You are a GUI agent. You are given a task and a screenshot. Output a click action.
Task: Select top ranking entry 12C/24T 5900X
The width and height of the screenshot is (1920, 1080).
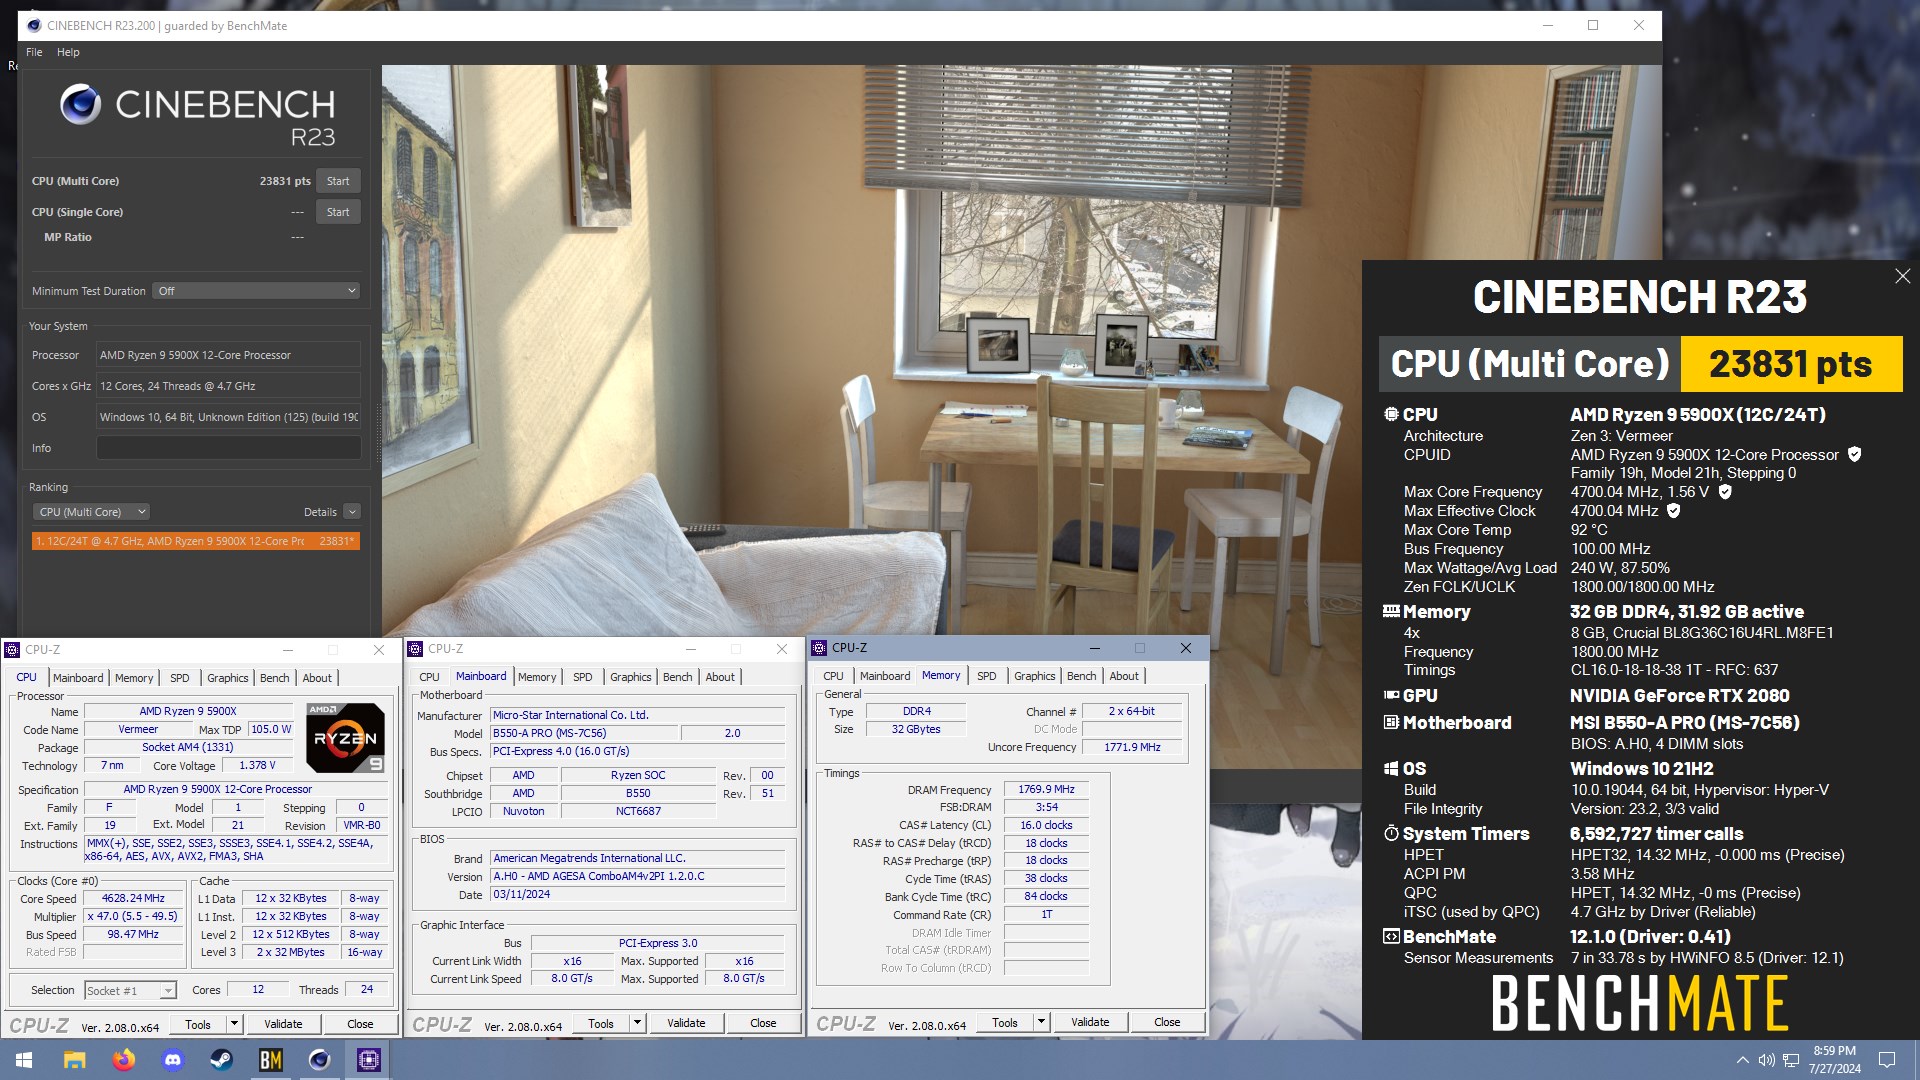coord(196,541)
